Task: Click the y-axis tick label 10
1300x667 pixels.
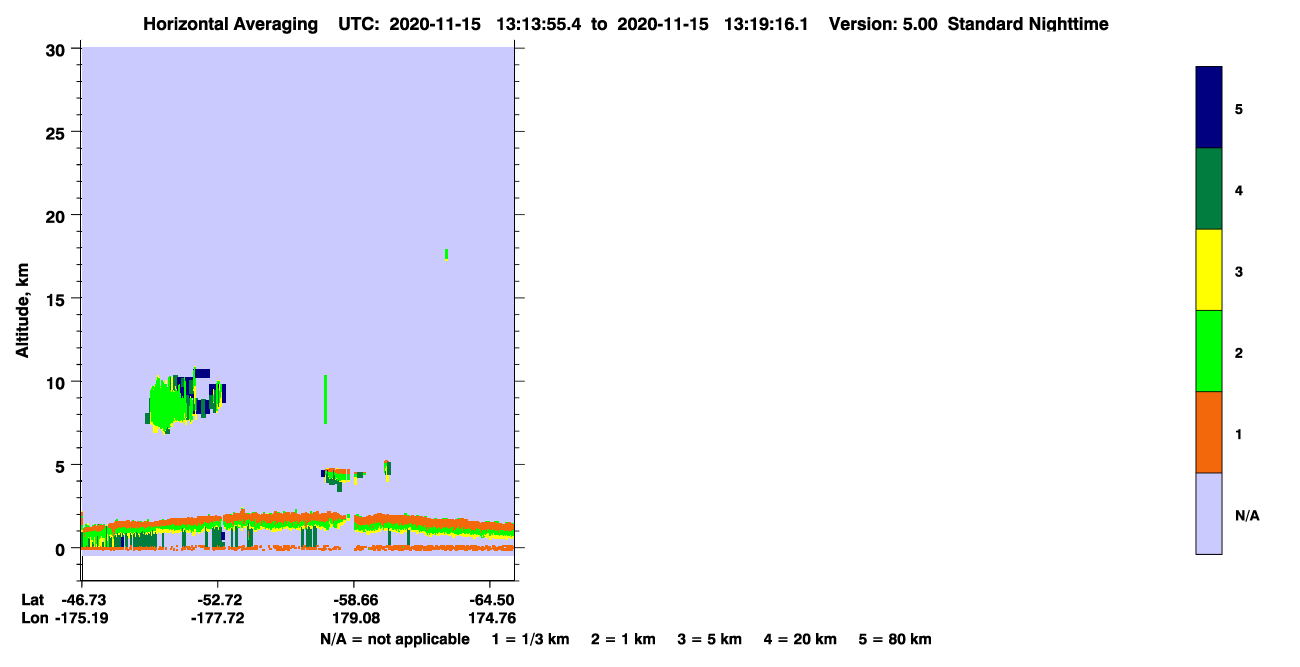Action: click(x=58, y=382)
